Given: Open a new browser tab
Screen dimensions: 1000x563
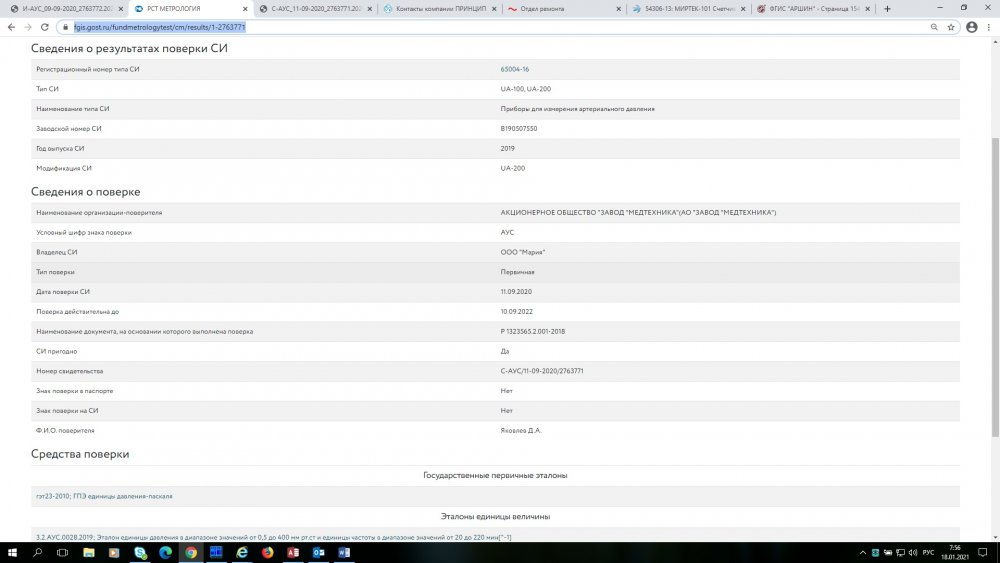Looking at the screenshot, I should point(887,8).
